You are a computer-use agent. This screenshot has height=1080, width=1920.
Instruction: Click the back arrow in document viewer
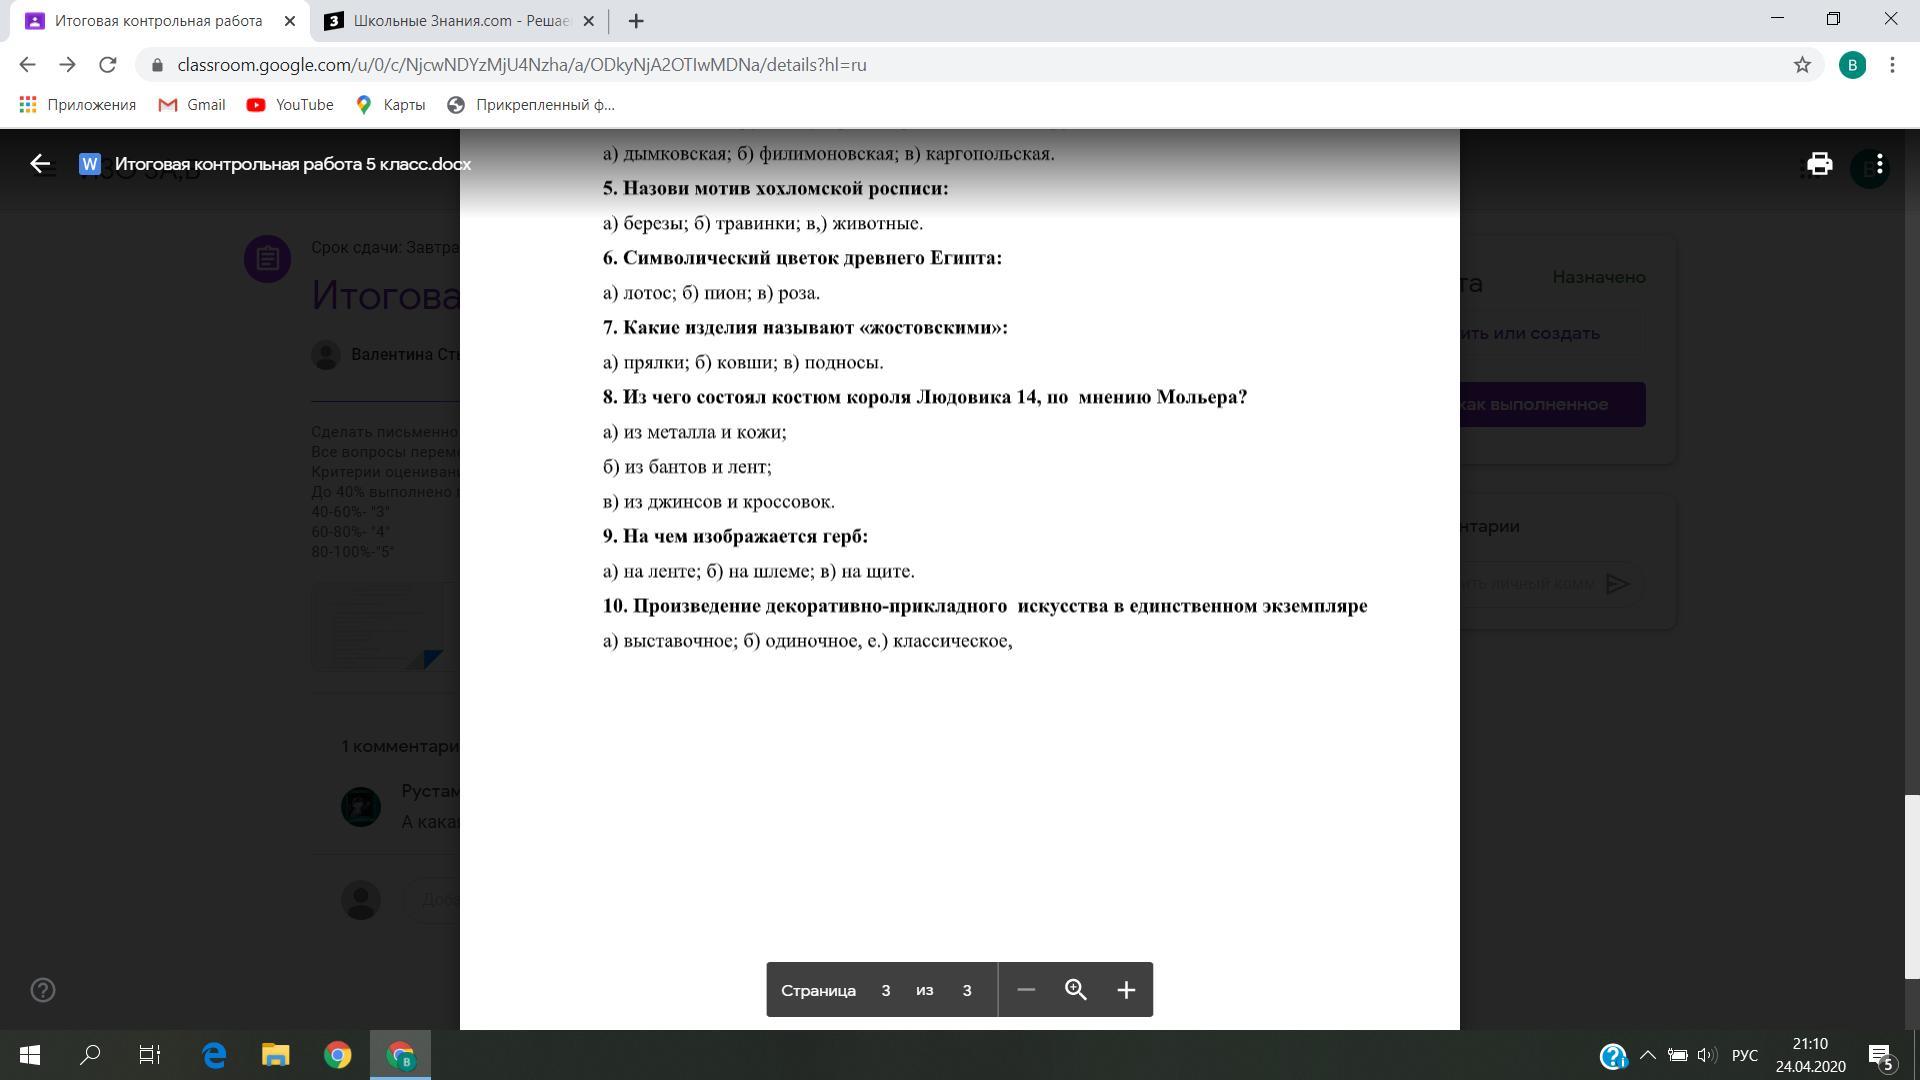[40, 164]
